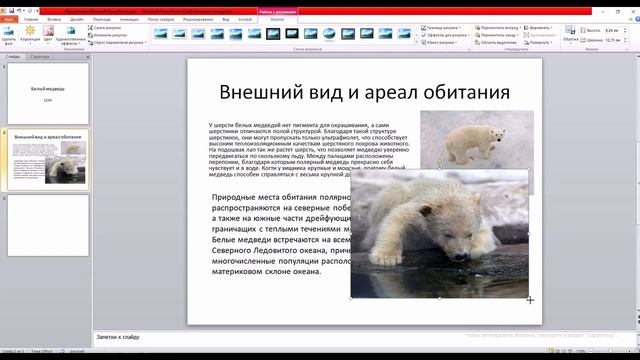The width and height of the screenshot is (640, 360).
Task: Click the Redo icon in quick access toolbar
Action: [x=29, y=11]
